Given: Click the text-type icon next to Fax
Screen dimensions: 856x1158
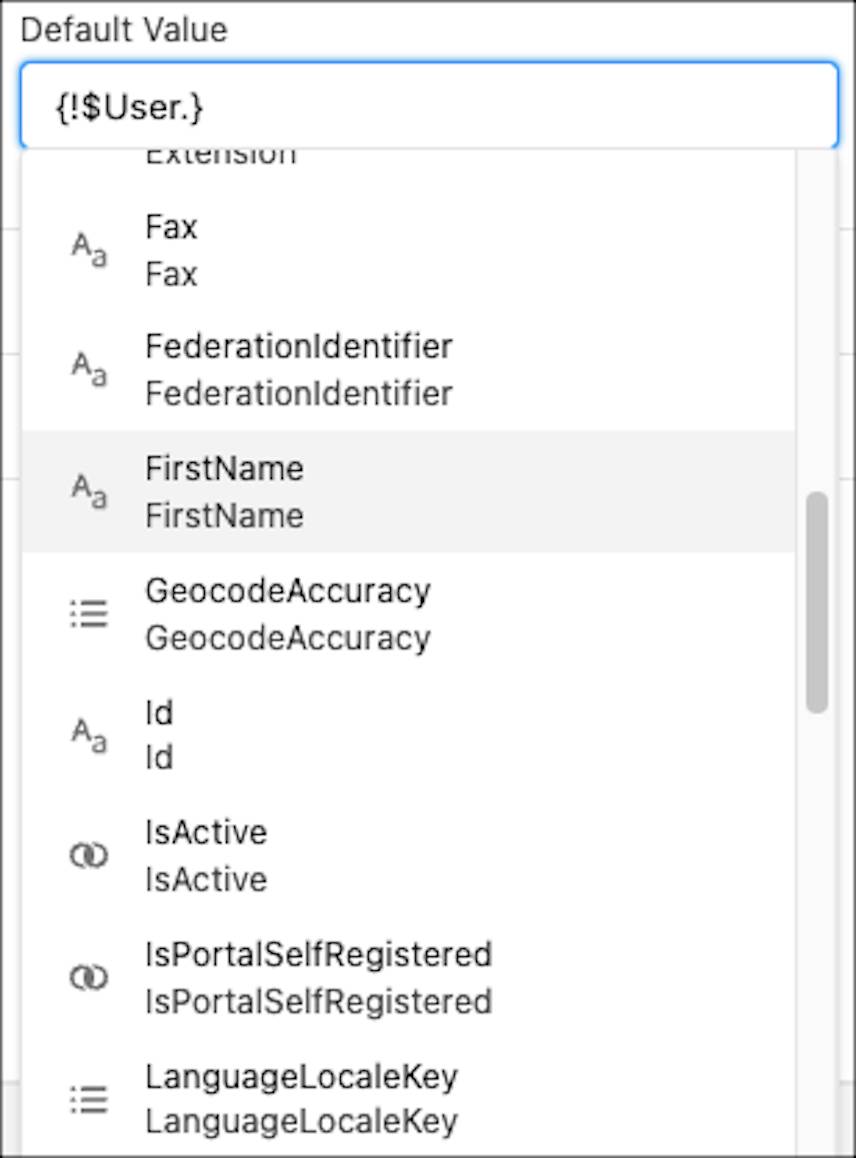Looking at the screenshot, I should pyautogui.click(x=88, y=250).
